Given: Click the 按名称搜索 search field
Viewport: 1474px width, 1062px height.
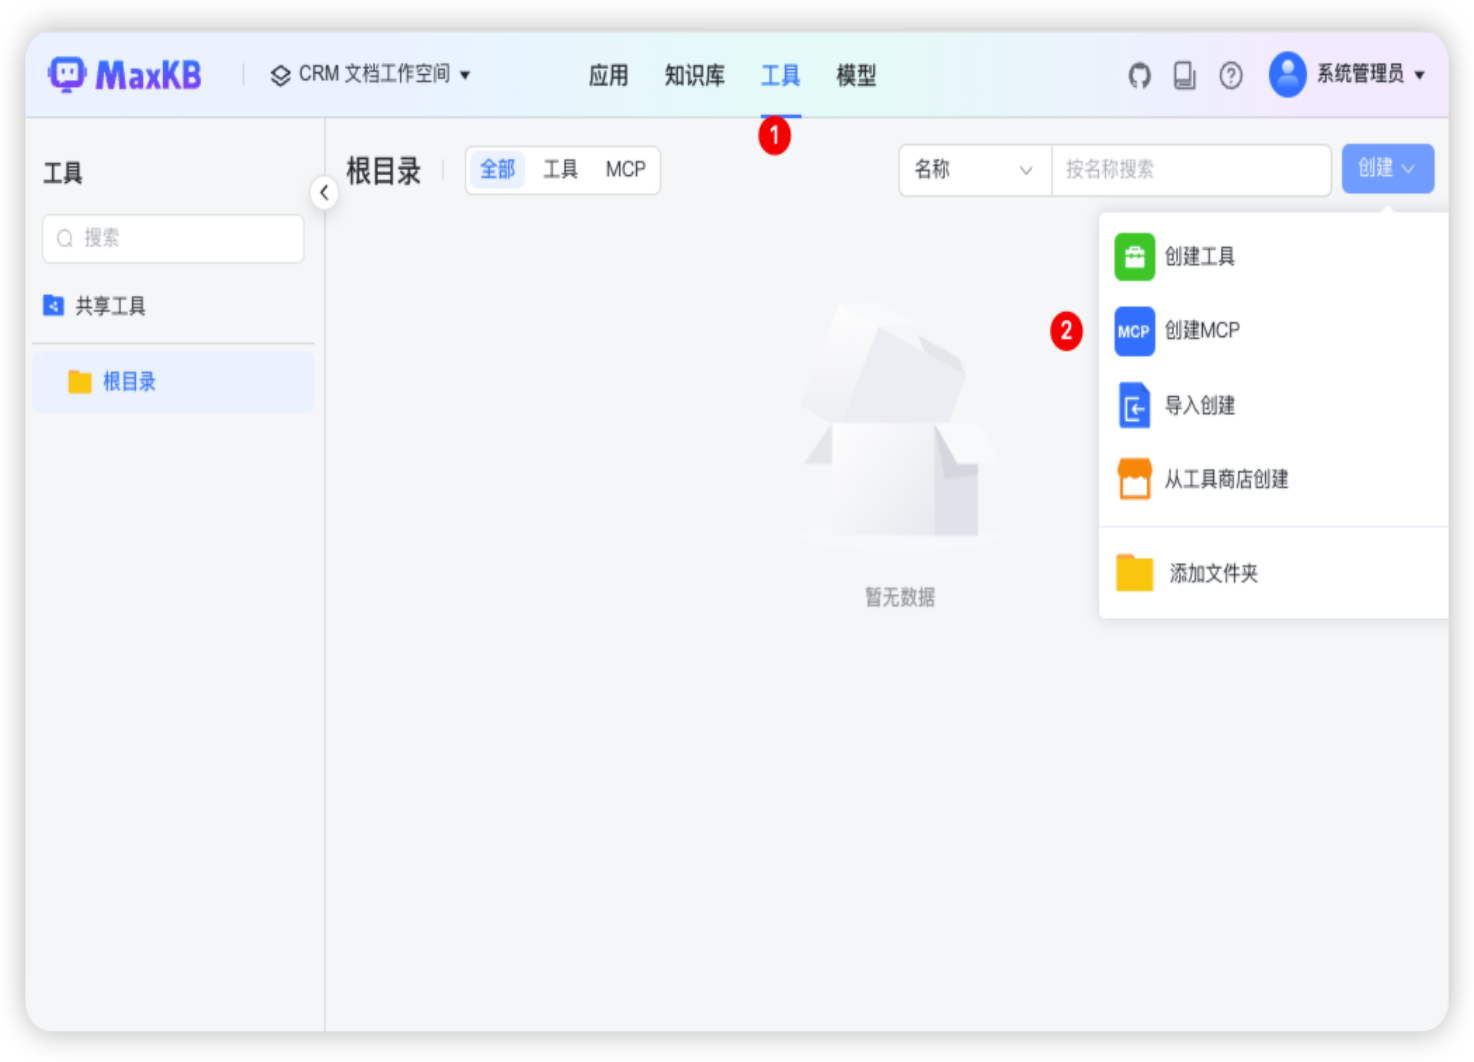Looking at the screenshot, I should (1190, 170).
